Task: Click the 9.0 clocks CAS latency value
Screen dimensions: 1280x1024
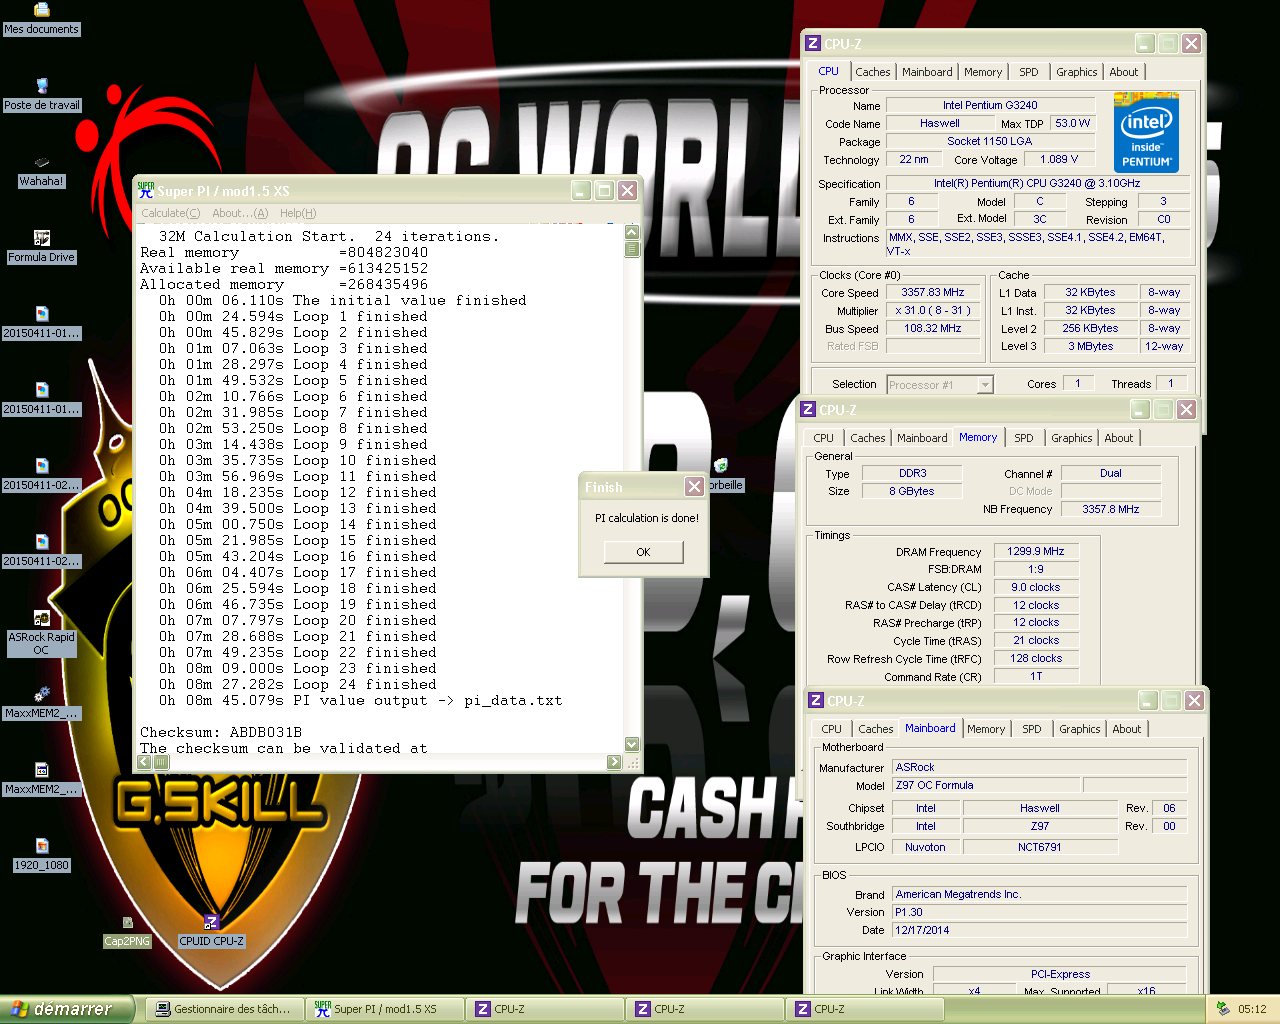Action: [x=1035, y=587]
